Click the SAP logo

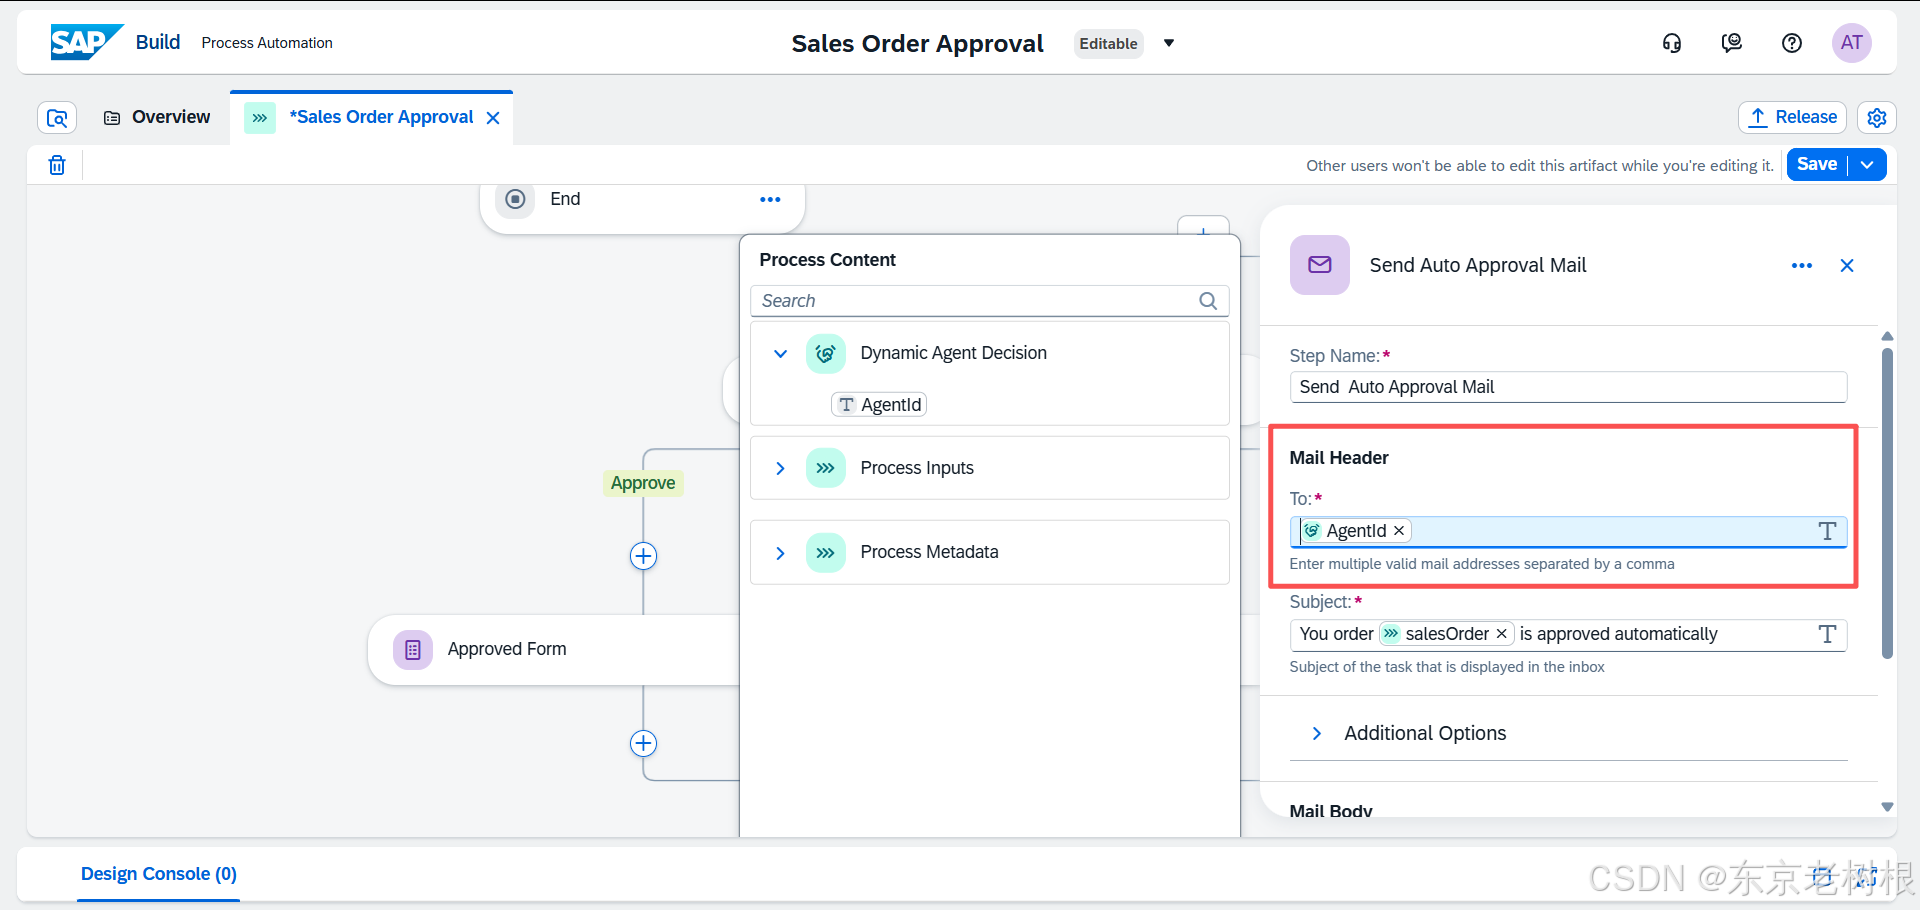[x=86, y=42]
